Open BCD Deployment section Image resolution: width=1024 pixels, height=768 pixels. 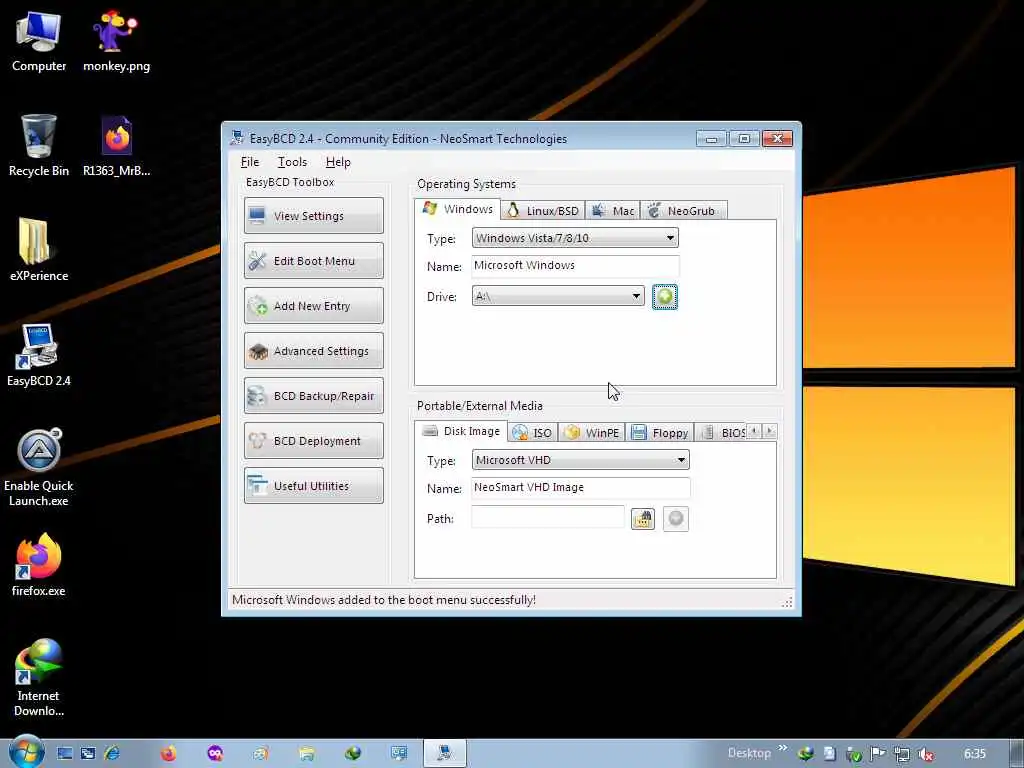tap(313, 441)
